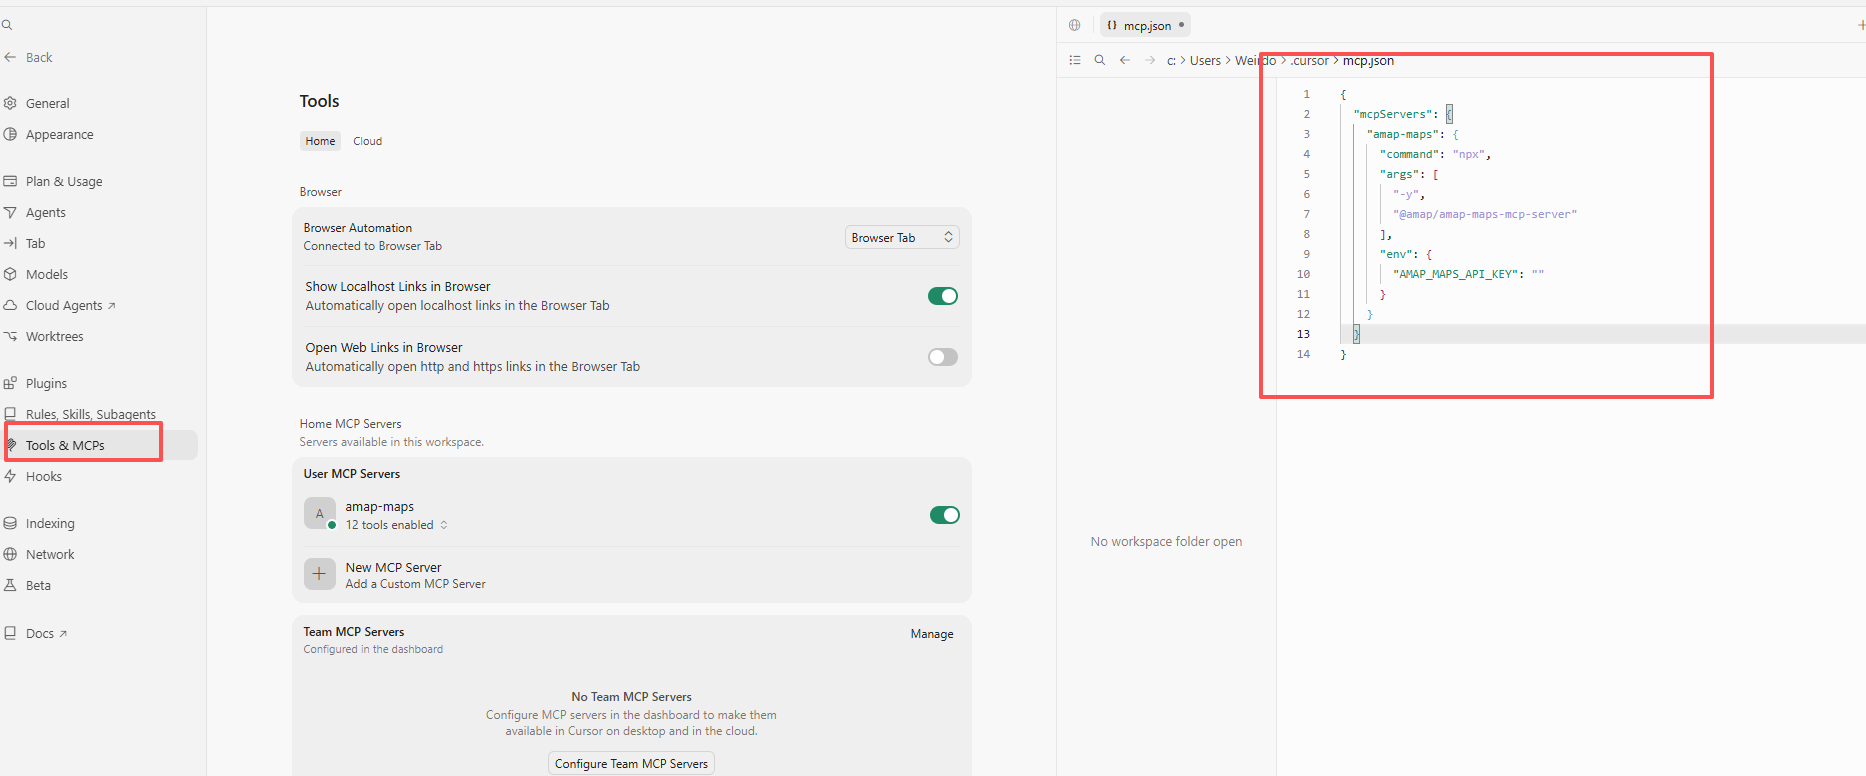
Task: Open General settings
Action: pyautogui.click(x=47, y=103)
